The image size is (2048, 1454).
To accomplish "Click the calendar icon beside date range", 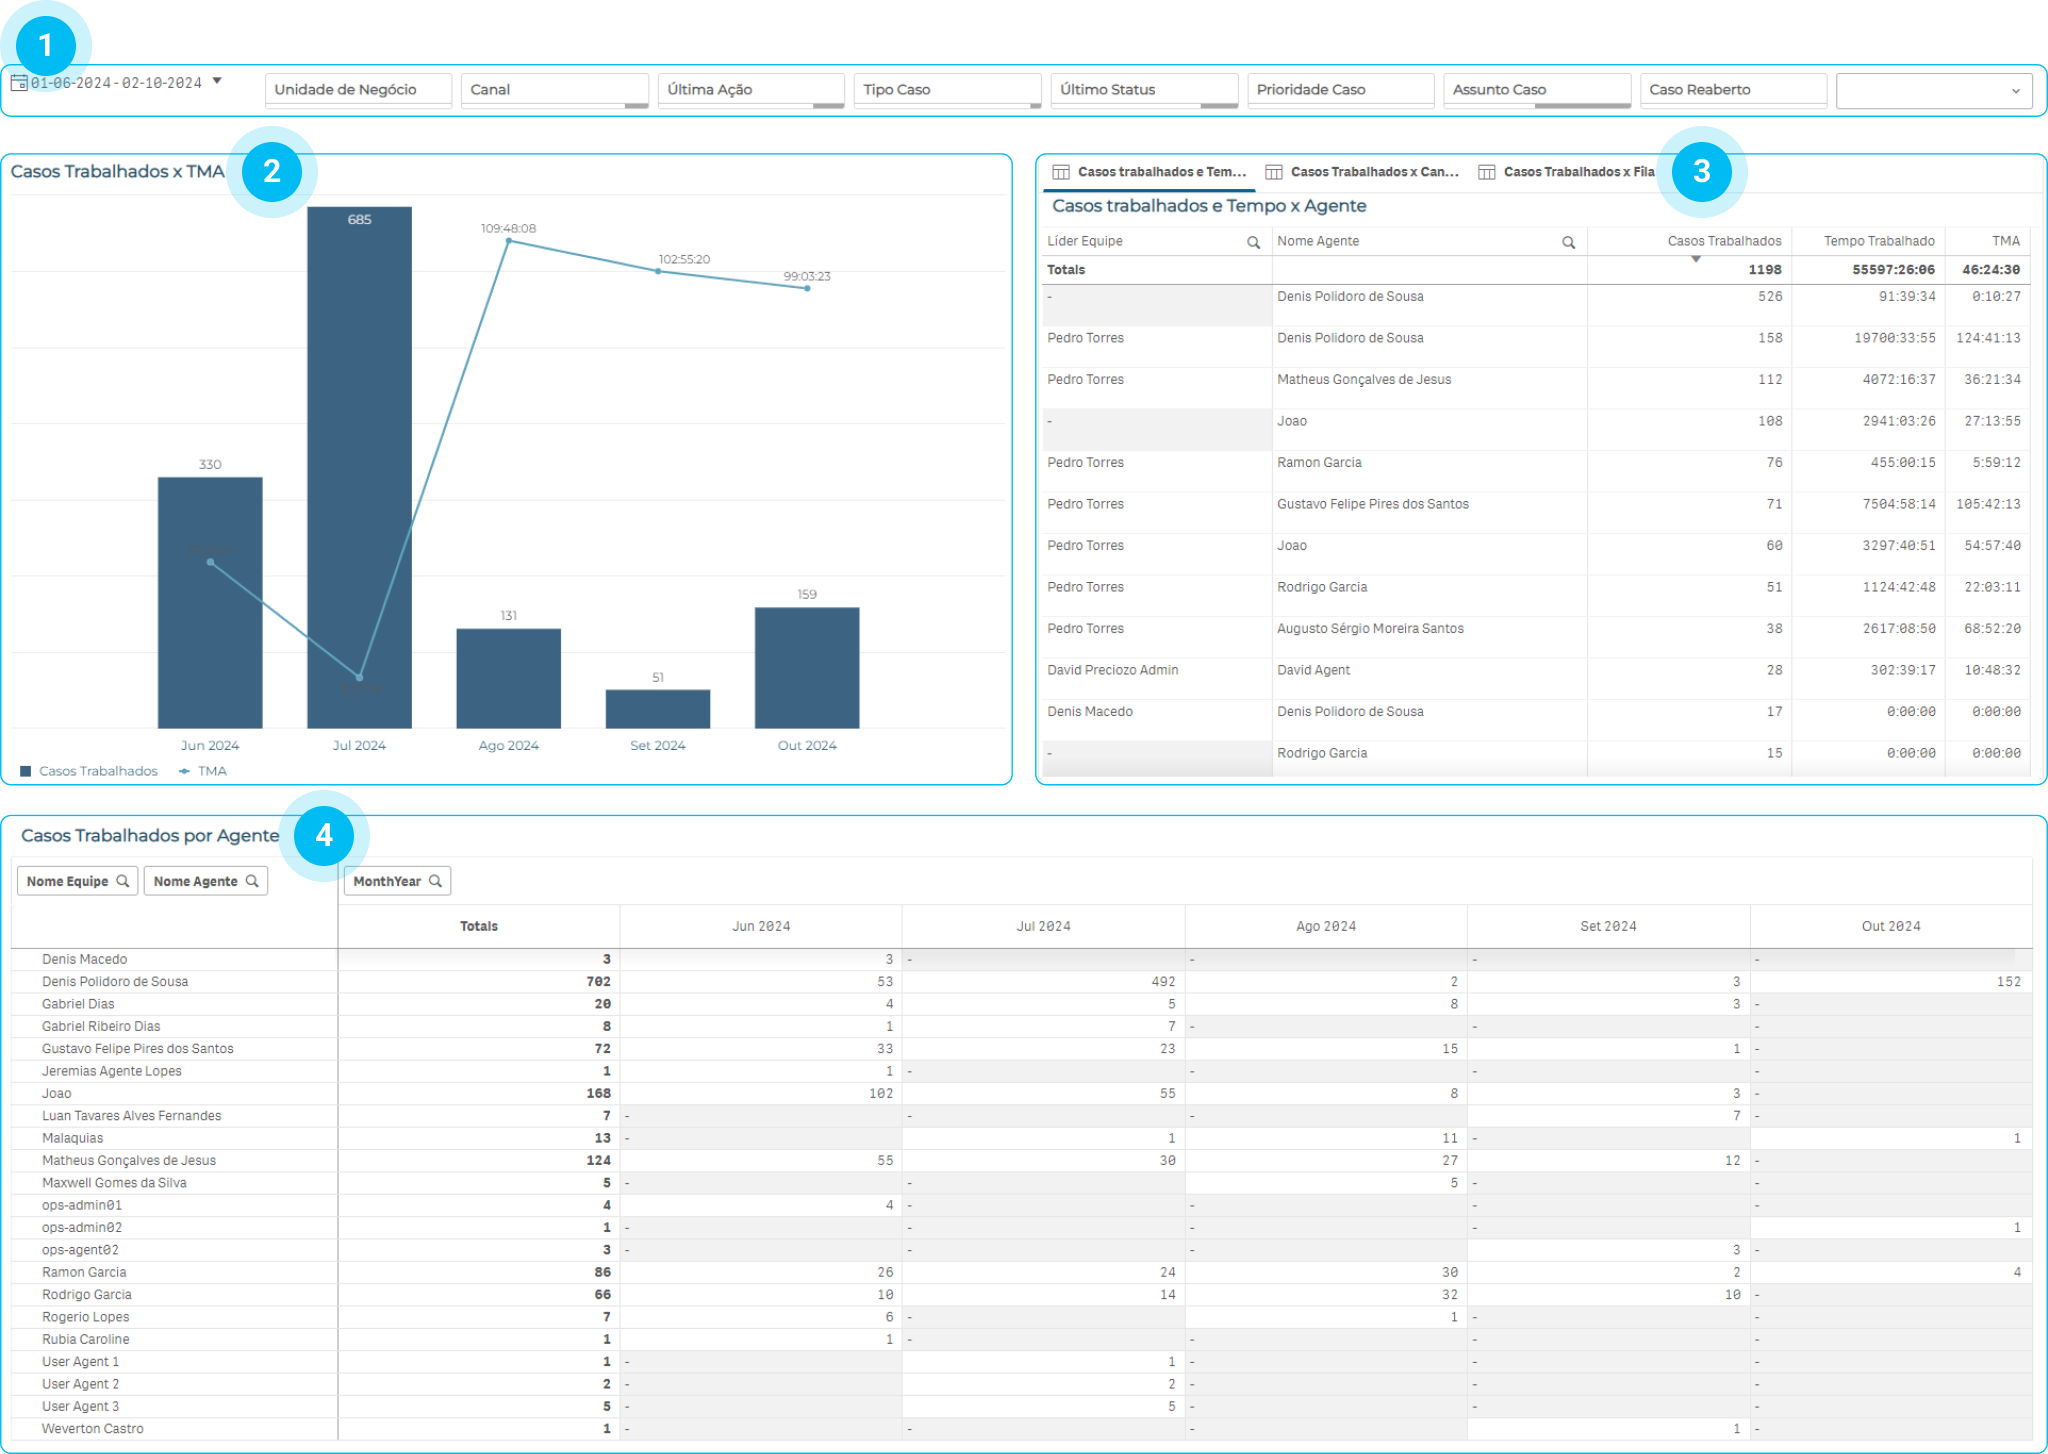I will tap(19, 83).
